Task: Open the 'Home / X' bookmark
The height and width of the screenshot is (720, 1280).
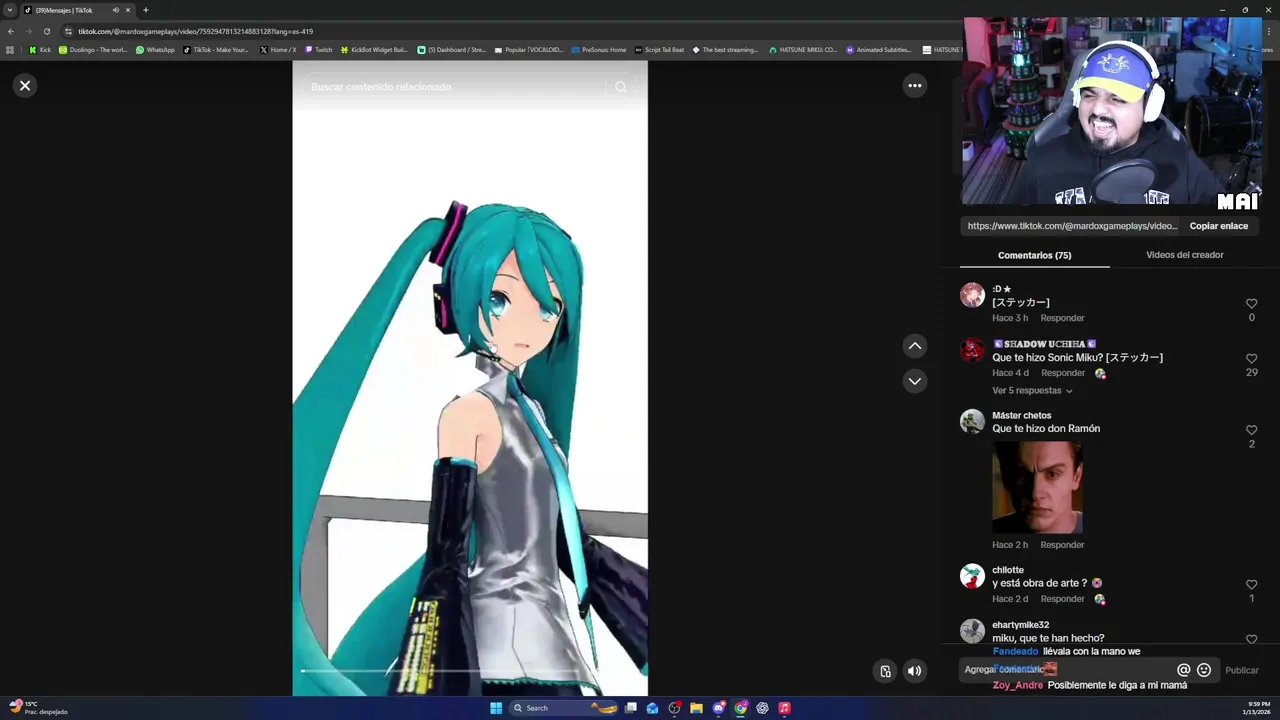Action: tap(278, 50)
